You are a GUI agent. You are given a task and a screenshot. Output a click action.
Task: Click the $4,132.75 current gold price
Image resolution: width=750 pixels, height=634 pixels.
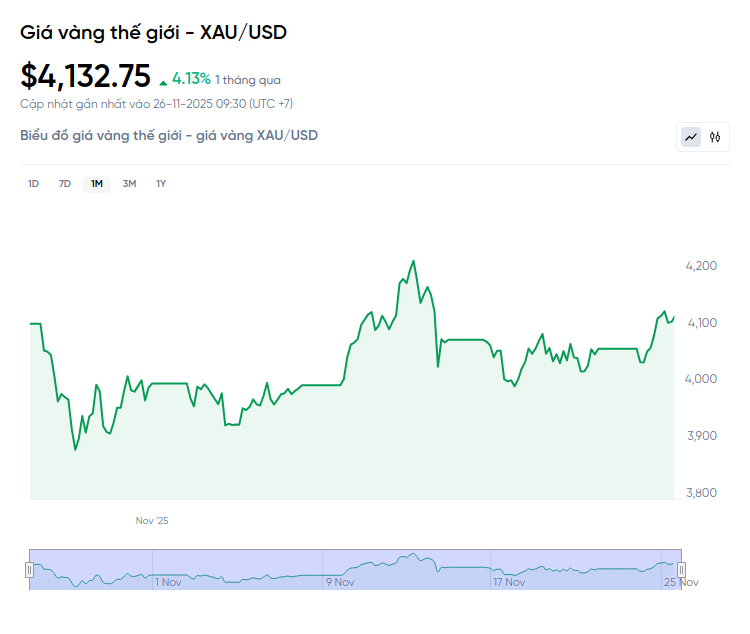coord(85,76)
